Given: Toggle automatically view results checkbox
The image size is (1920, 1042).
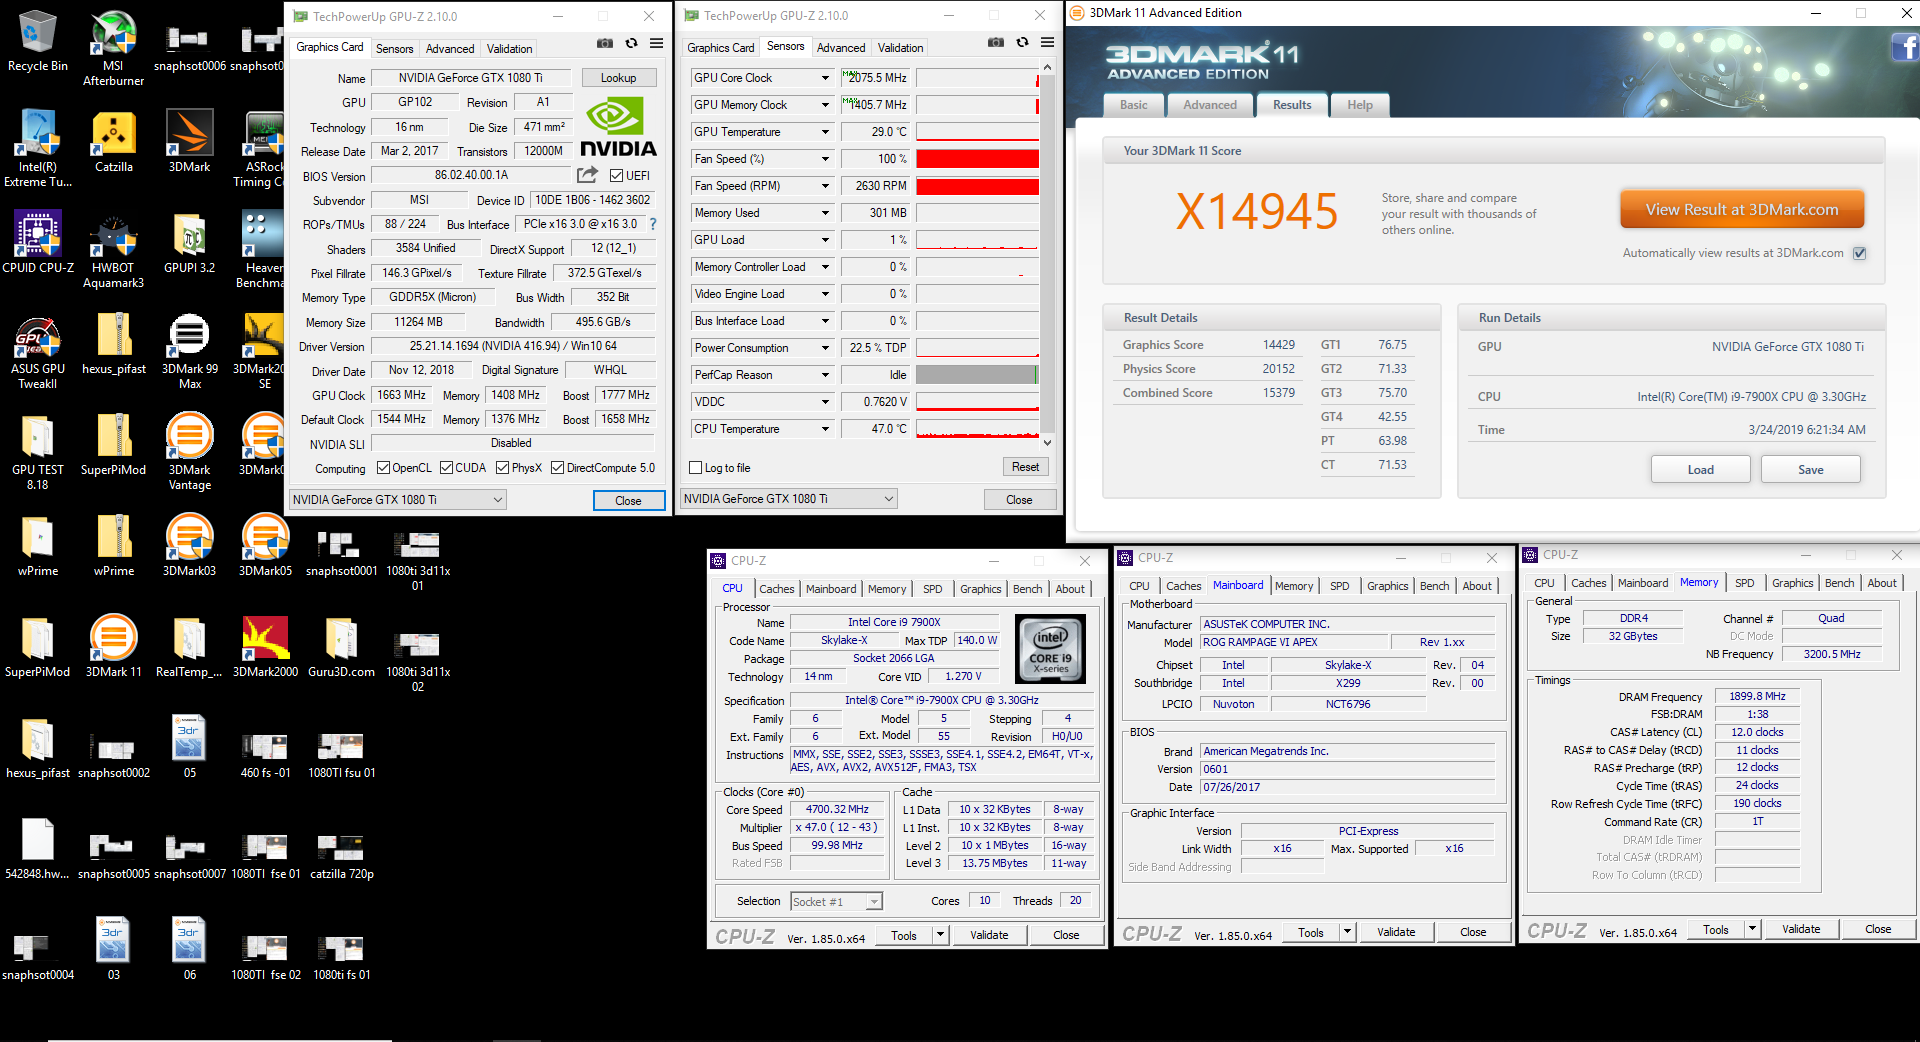Looking at the screenshot, I should [x=1859, y=253].
